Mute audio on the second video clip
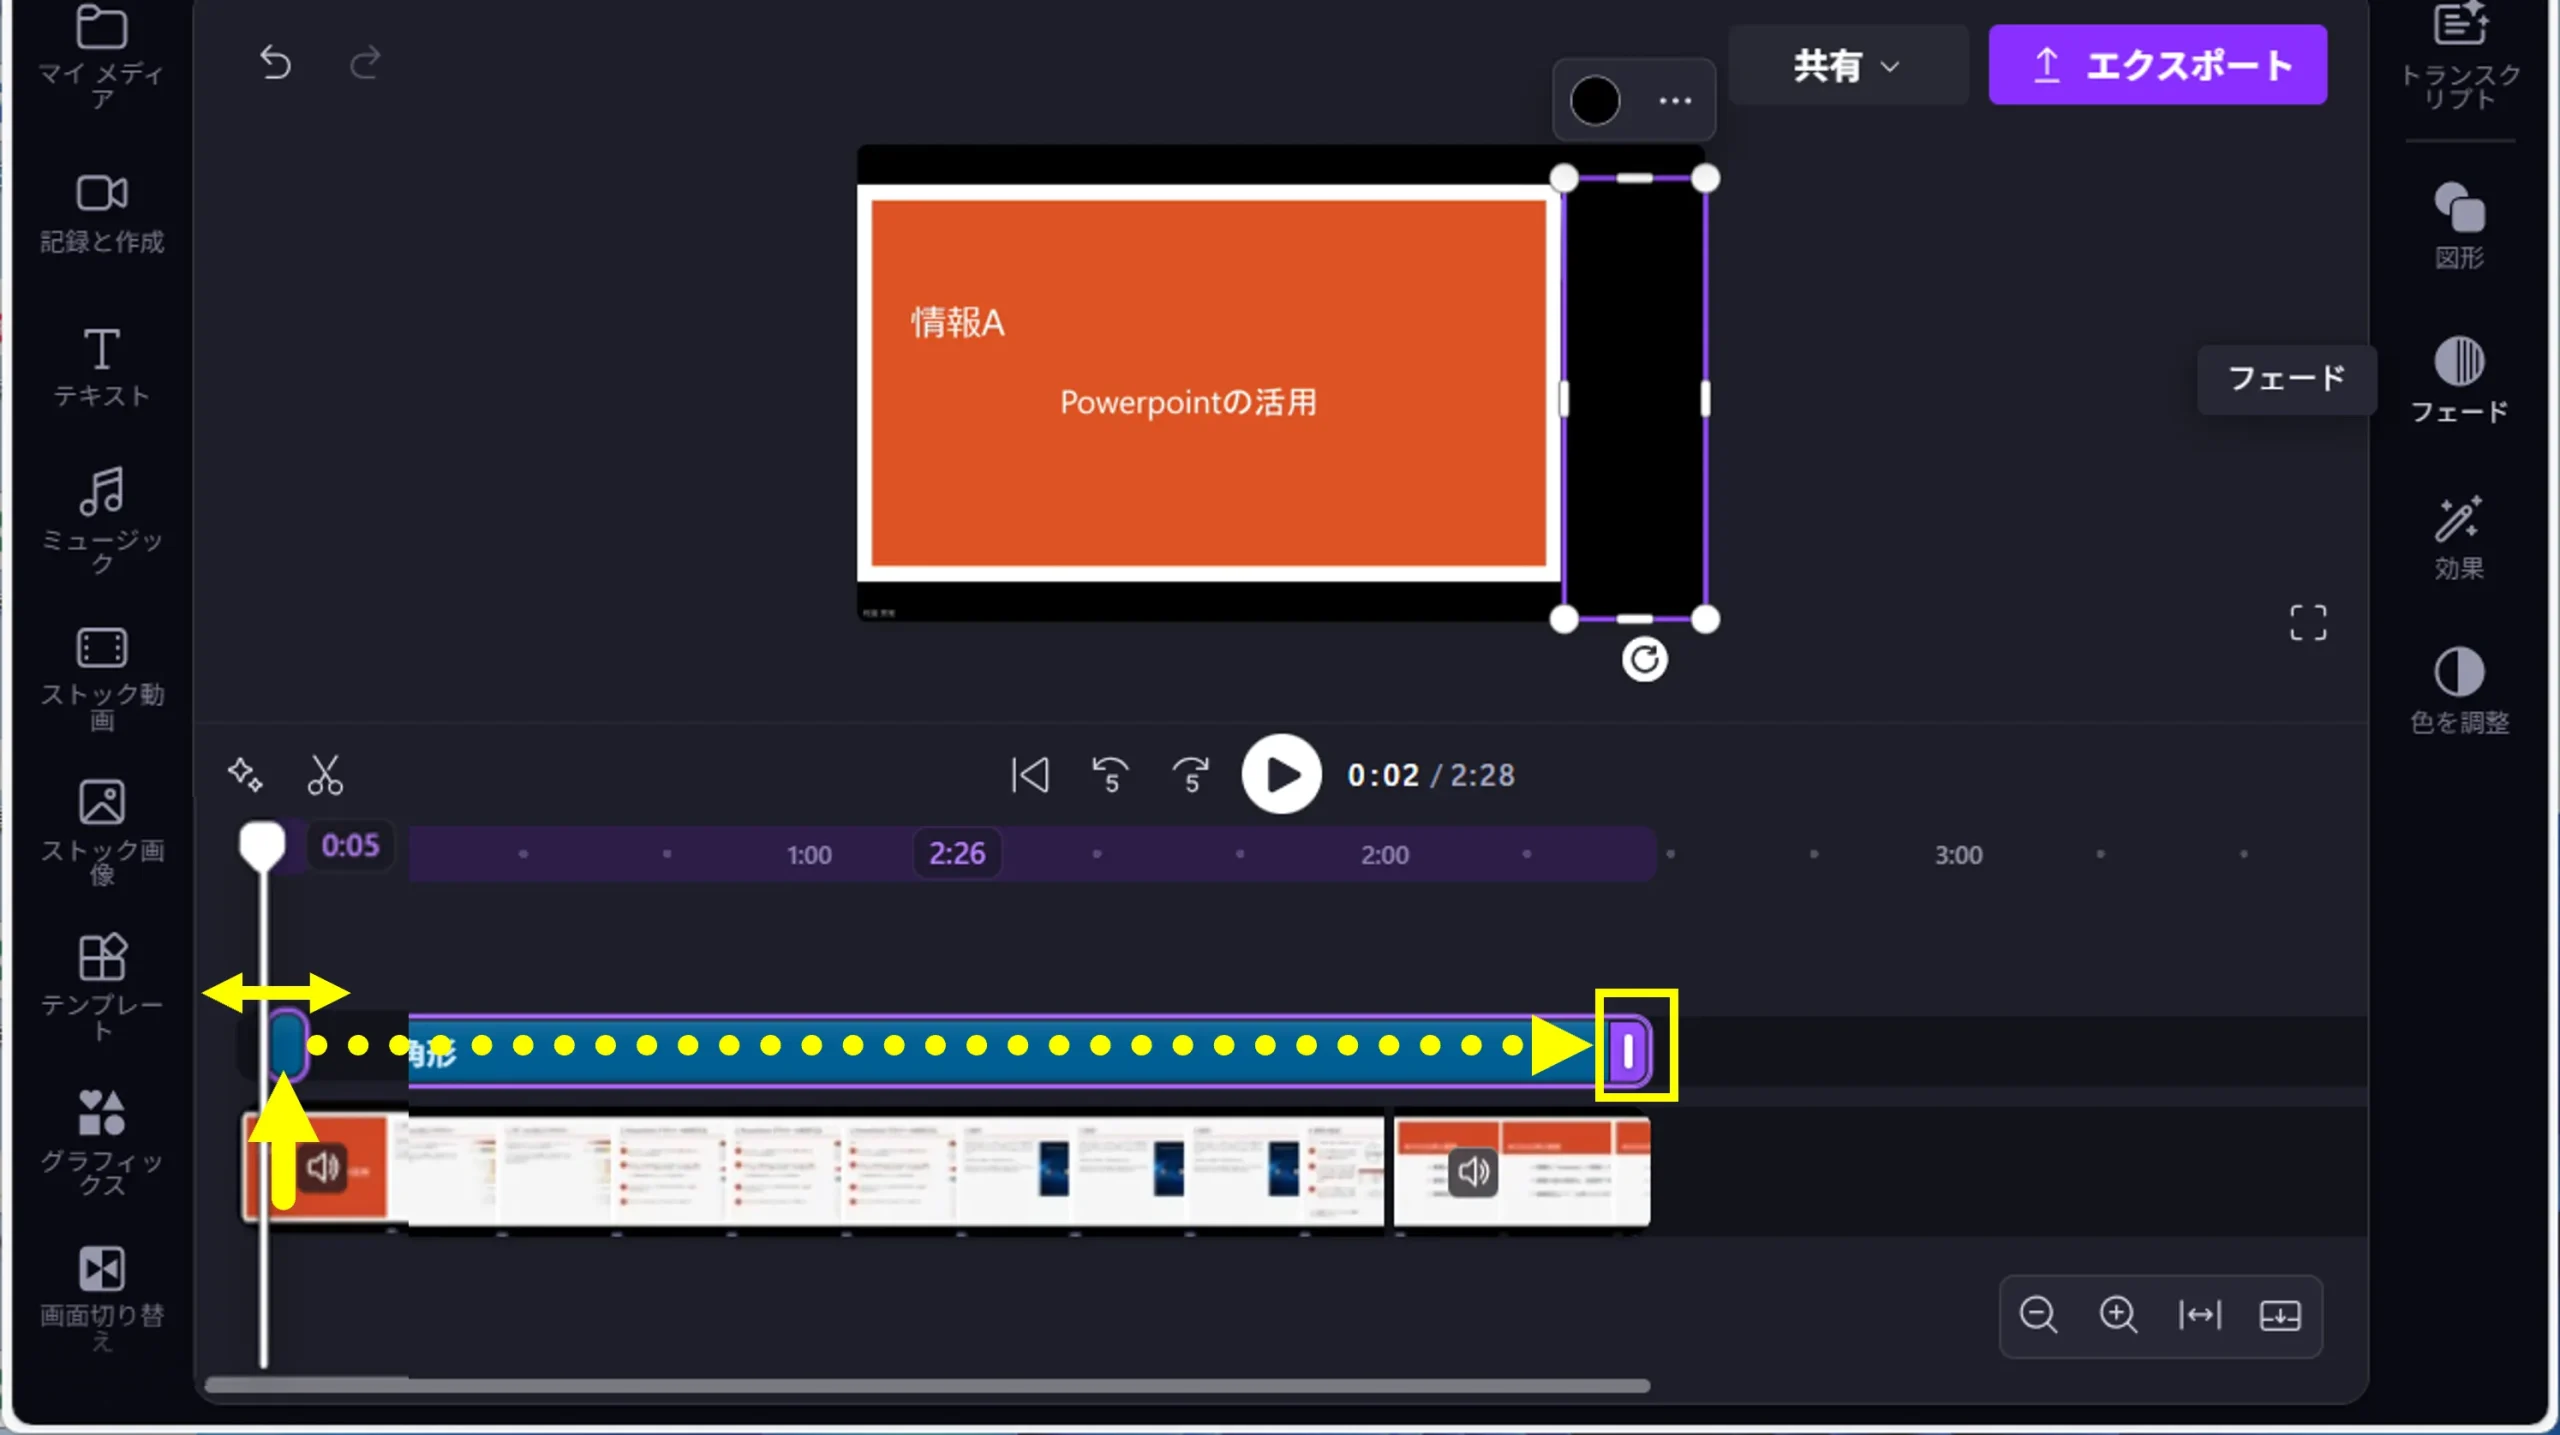This screenshot has height=1435, width=2560. pos(1472,1171)
